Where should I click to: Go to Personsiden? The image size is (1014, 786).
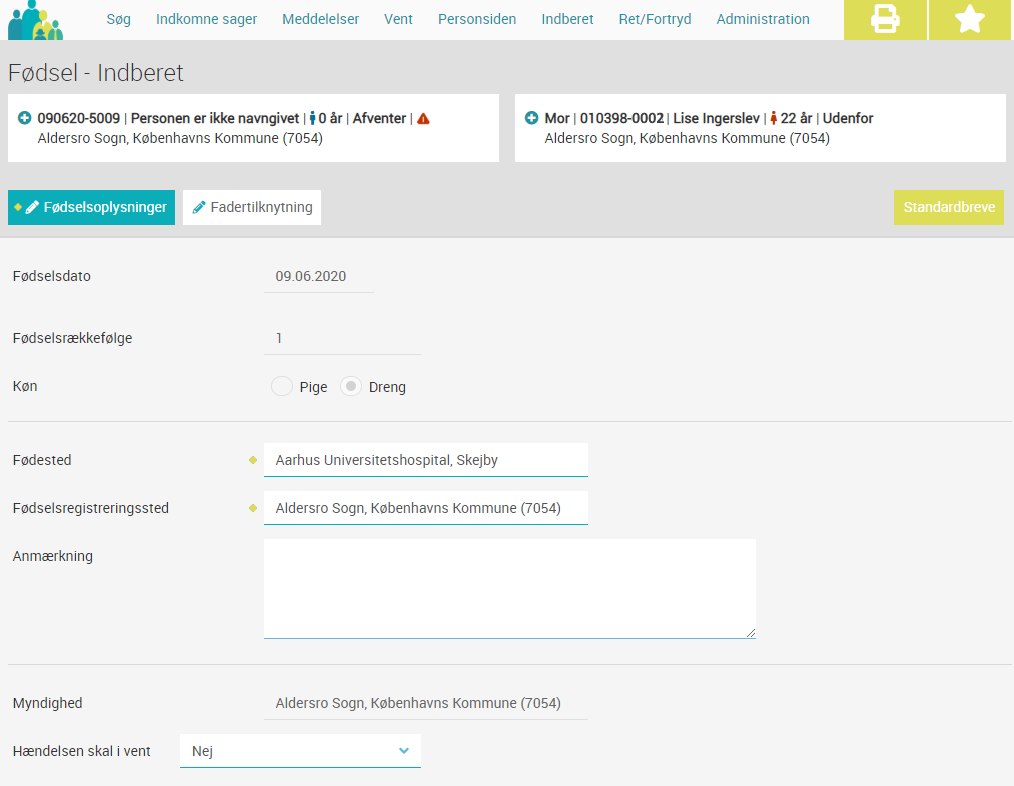pyautogui.click(x=477, y=19)
